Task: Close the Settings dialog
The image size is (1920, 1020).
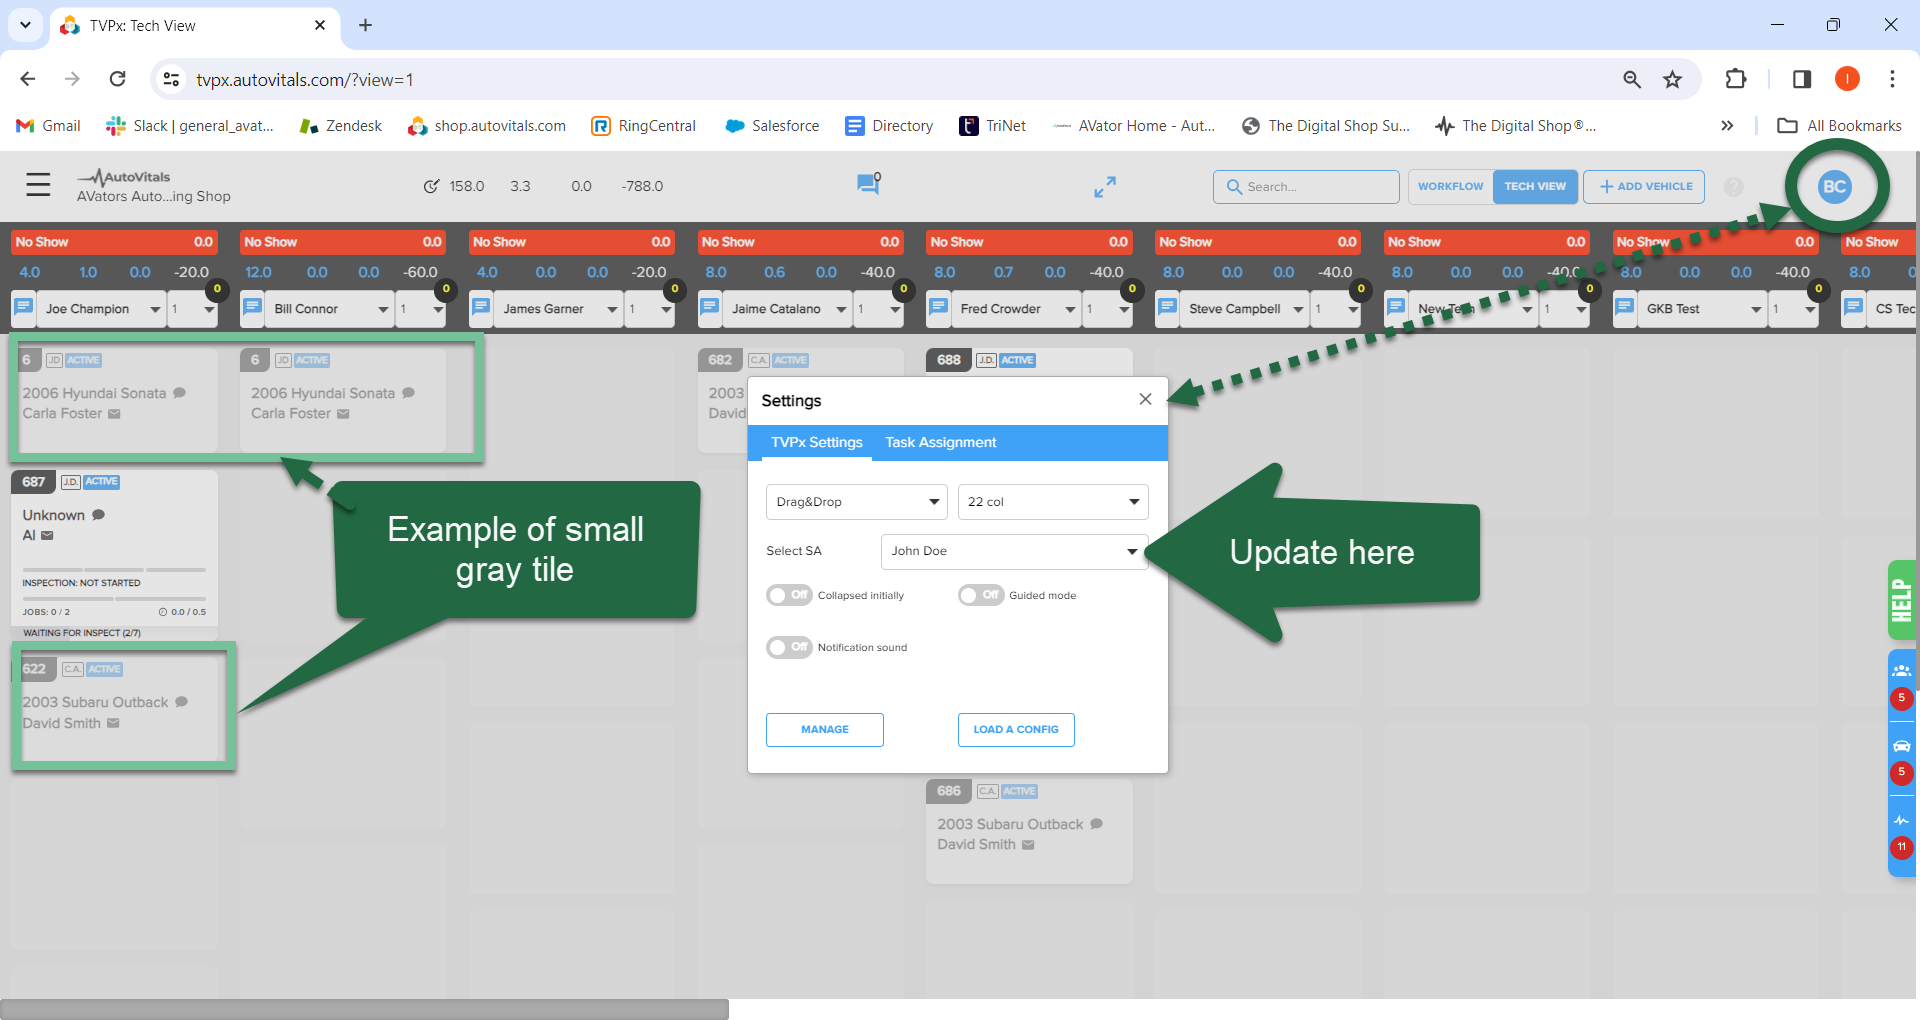Action: tap(1145, 399)
